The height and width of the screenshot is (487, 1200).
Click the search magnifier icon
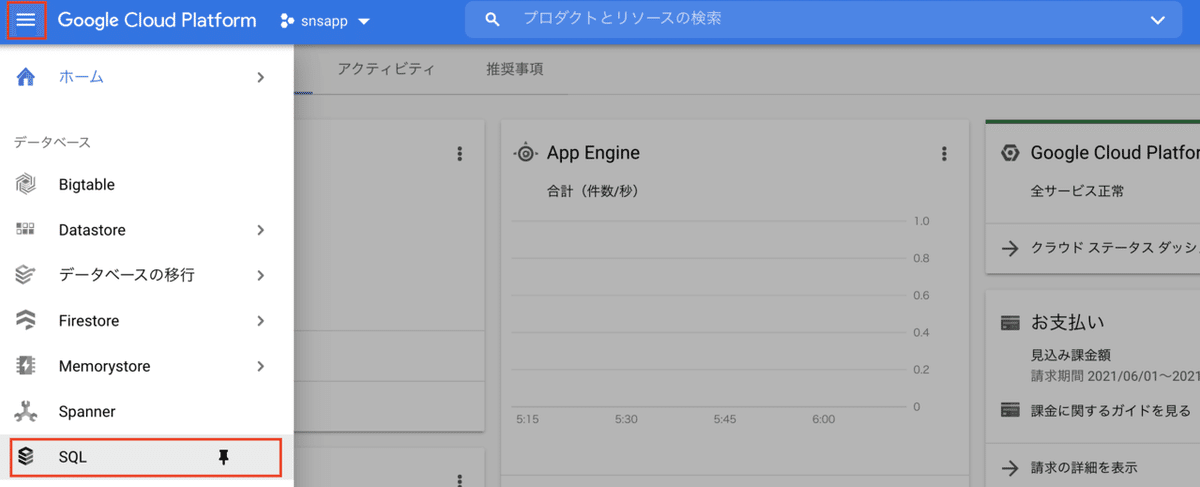point(491,20)
